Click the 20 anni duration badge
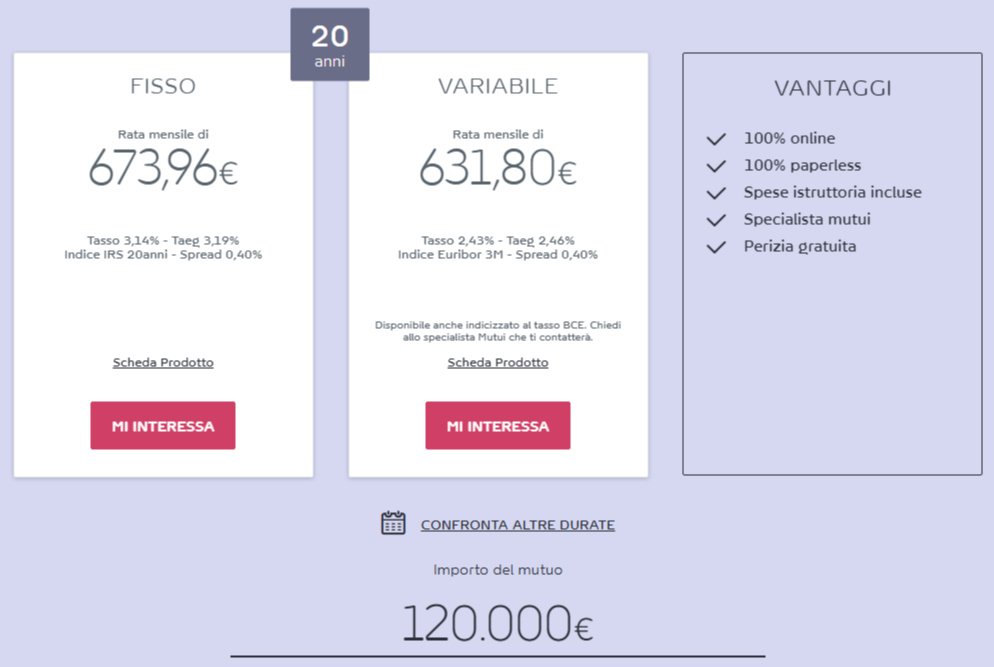The height and width of the screenshot is (667, 994). (x=330, y=45)
